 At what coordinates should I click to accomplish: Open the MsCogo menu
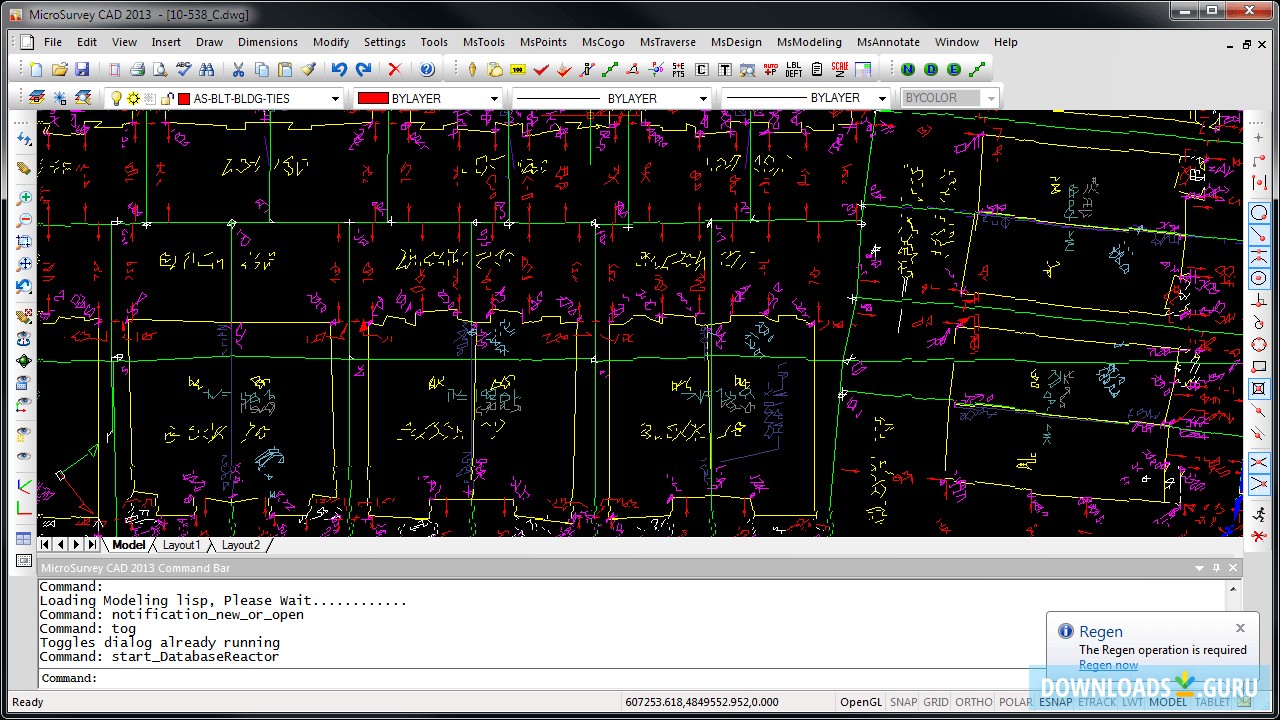tap(603, 42)
